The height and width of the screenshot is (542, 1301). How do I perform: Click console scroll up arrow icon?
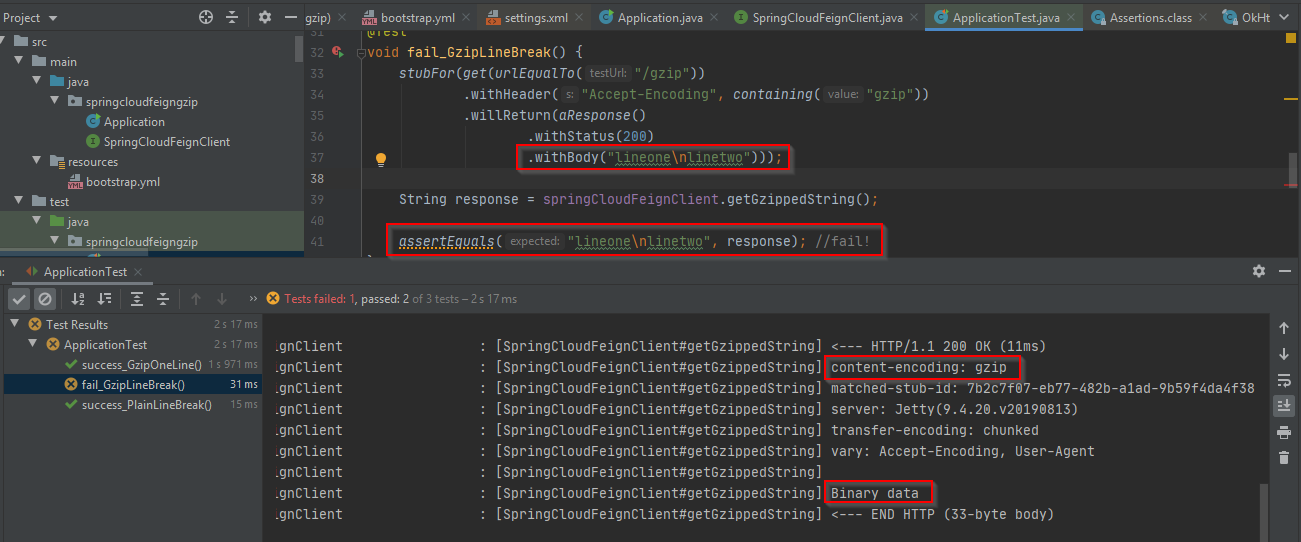click(1284, 328)
